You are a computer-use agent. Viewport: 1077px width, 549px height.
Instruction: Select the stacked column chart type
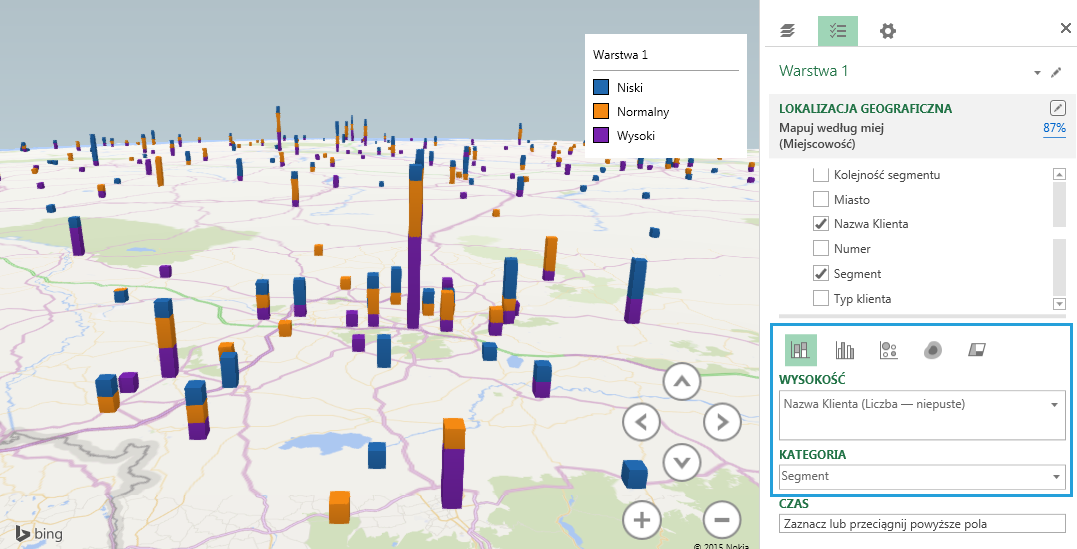[x=800, y=350]
